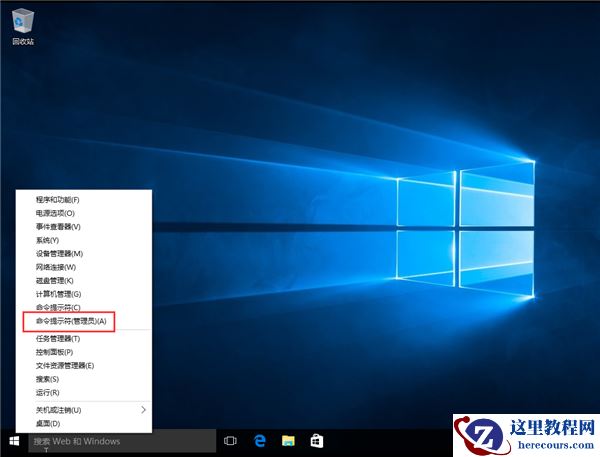The image size is (600, 457).
Task: Click the Windows Start button
Action: point(14,441)
